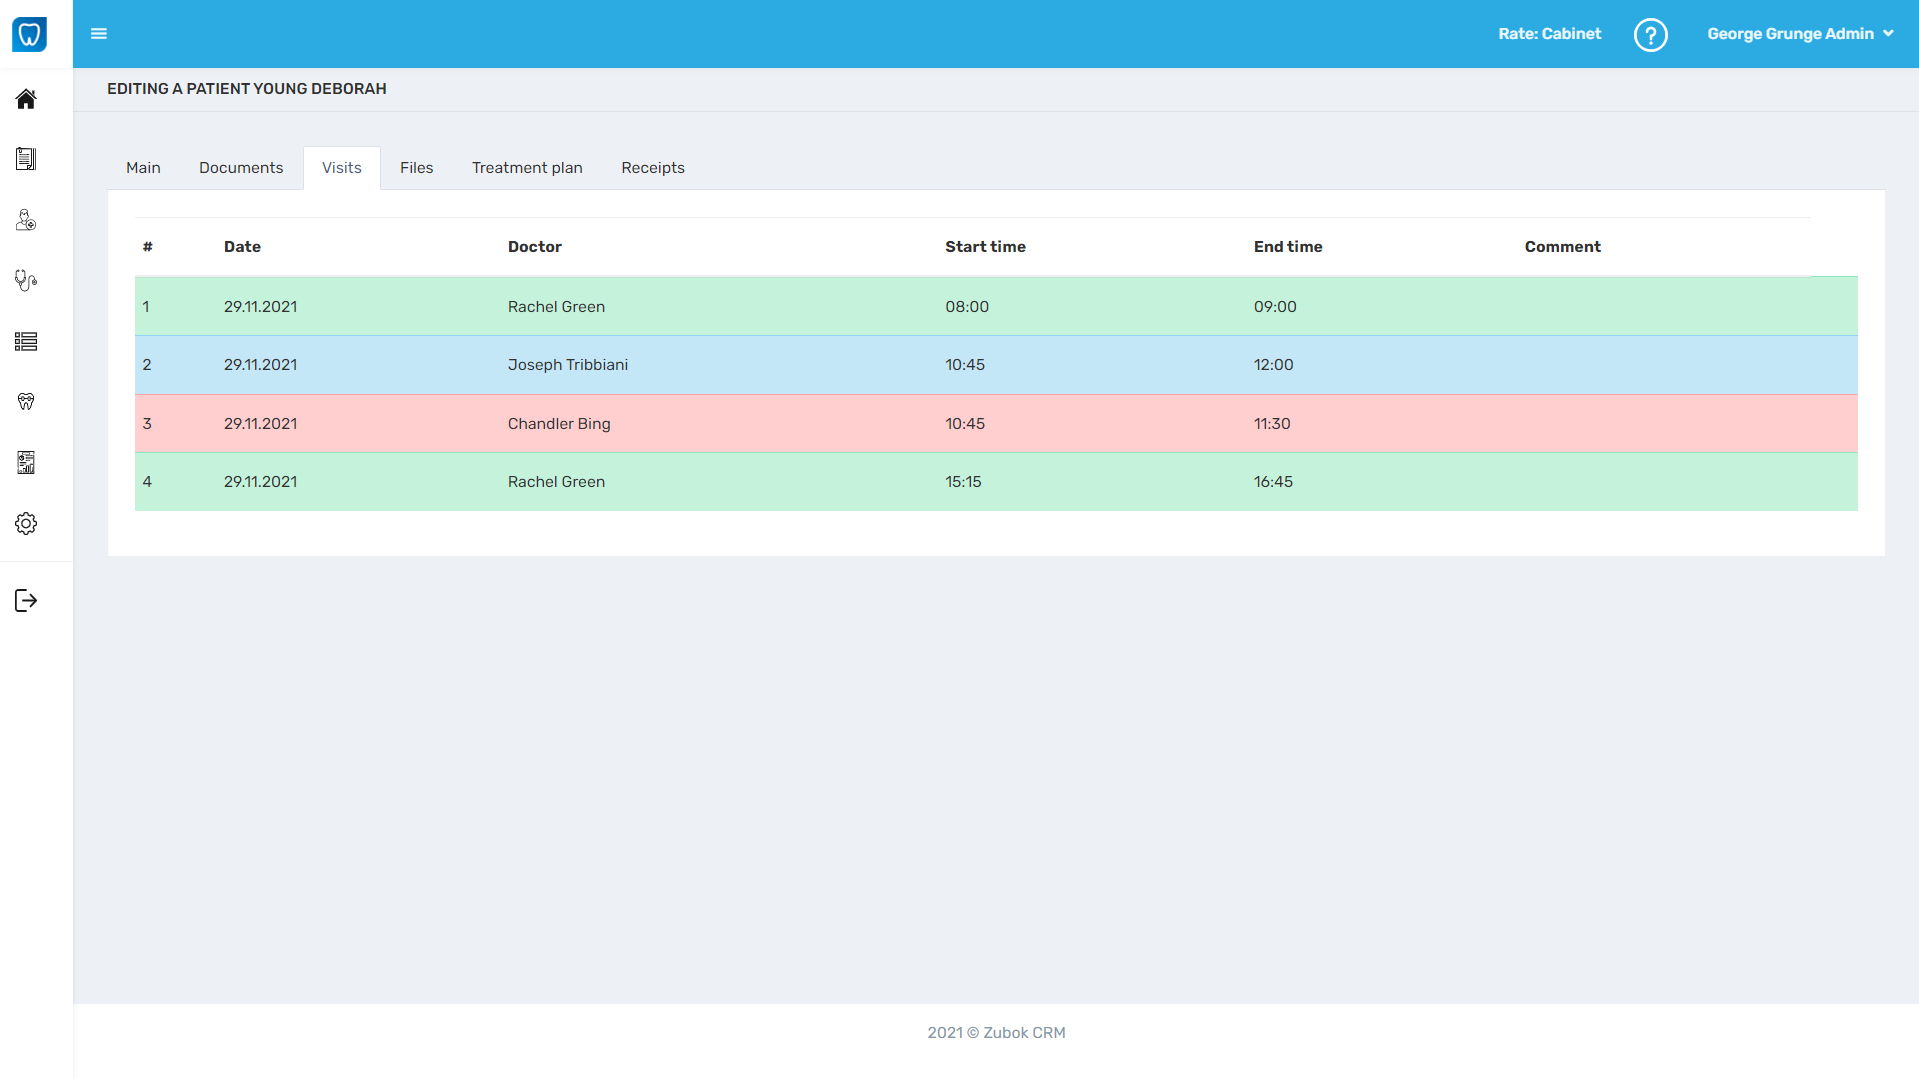Image resolution: width=1919 pixels, height=1079 pixels.
Task: Toggle the sidebar with the hamburger icon
Action: (99, 33)
